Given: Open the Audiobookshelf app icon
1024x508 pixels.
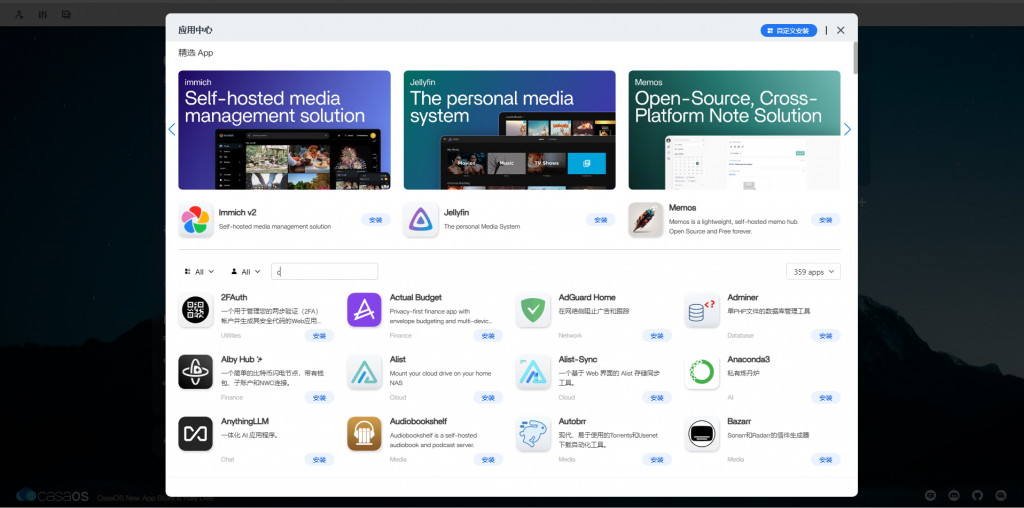Looking at the screenshot, I should [364, 434].
